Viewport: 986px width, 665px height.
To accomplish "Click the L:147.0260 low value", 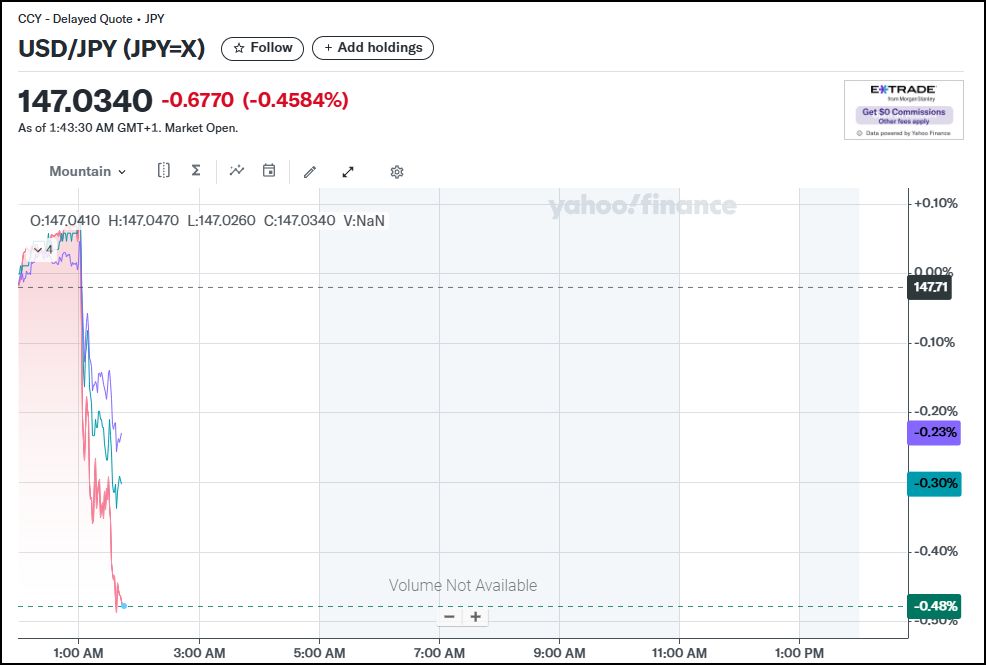I will (x=221, y=221).
